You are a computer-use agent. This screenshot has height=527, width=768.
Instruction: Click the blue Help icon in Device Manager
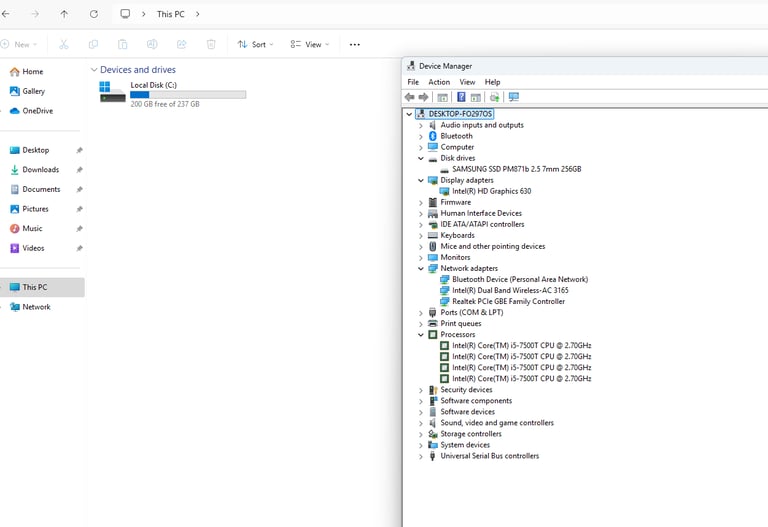coord(461,97)
